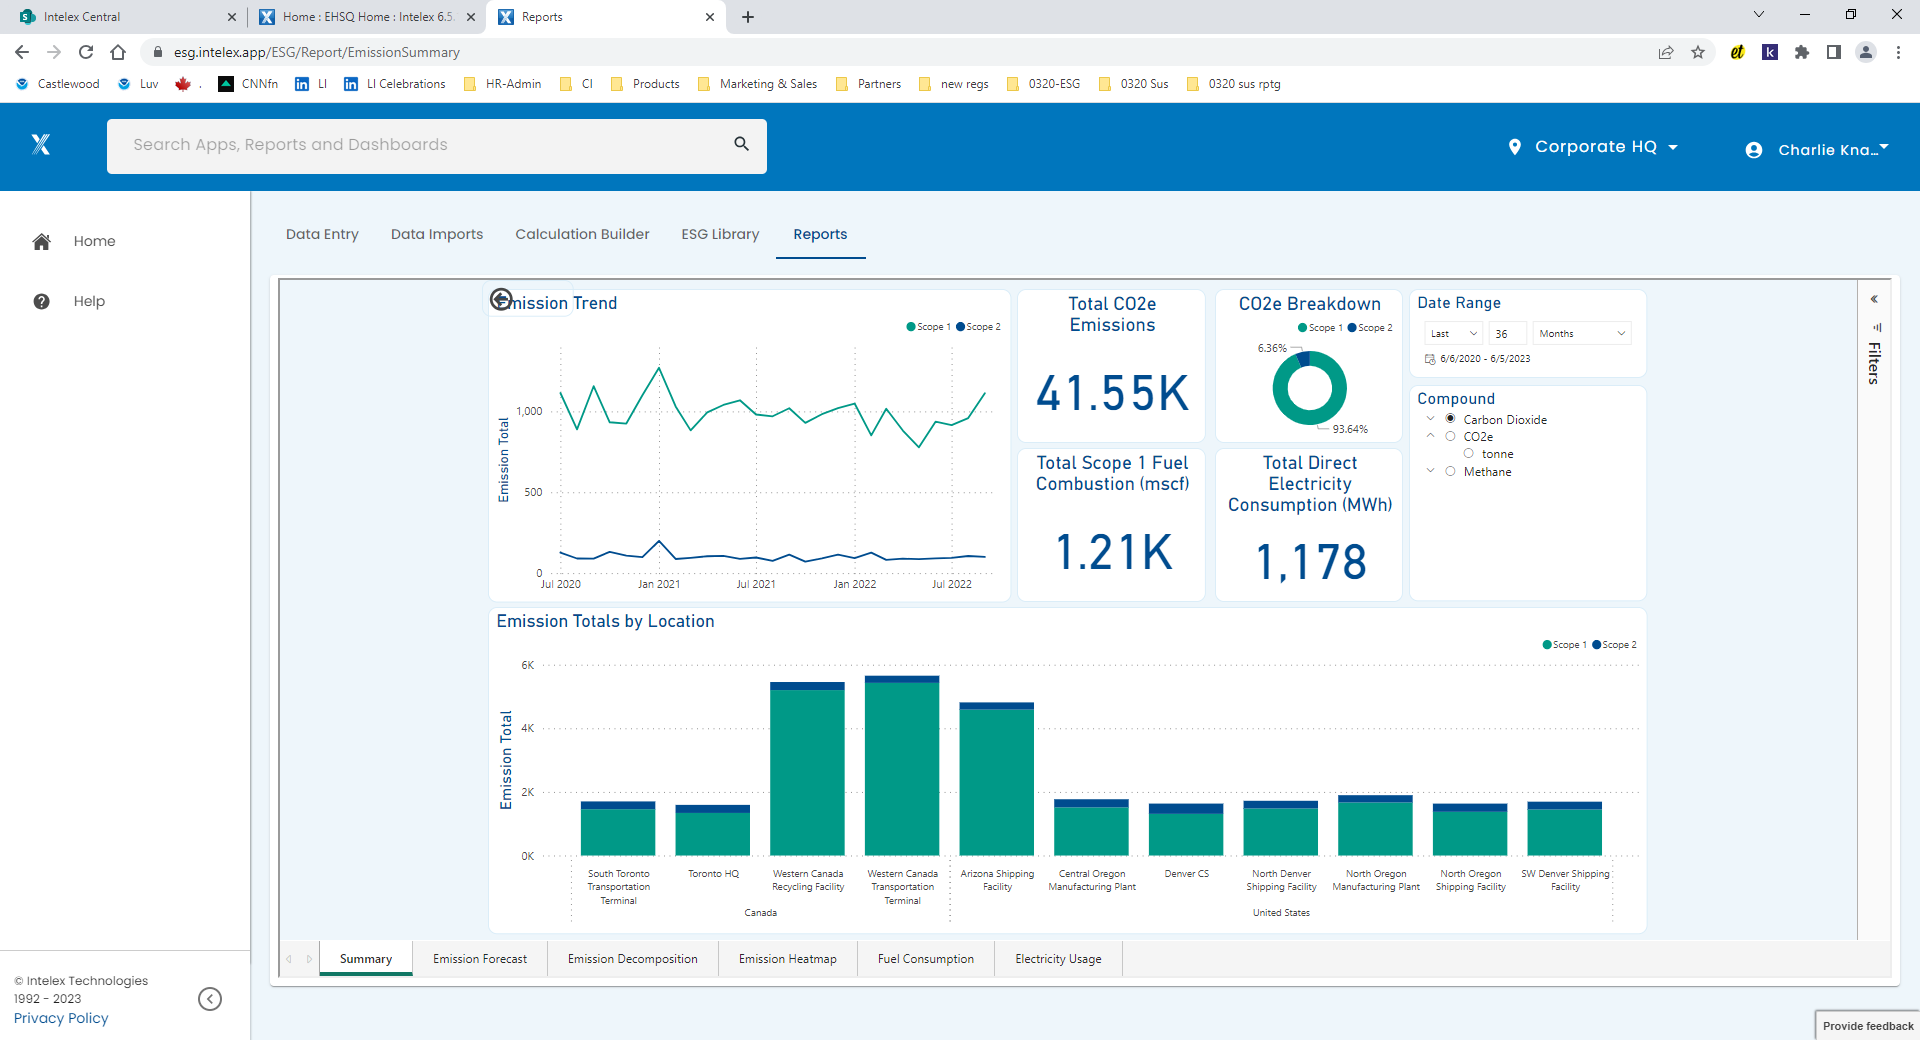Select the Methane radio button
Viewport: 1920px width, 1040px height.
1451,471
